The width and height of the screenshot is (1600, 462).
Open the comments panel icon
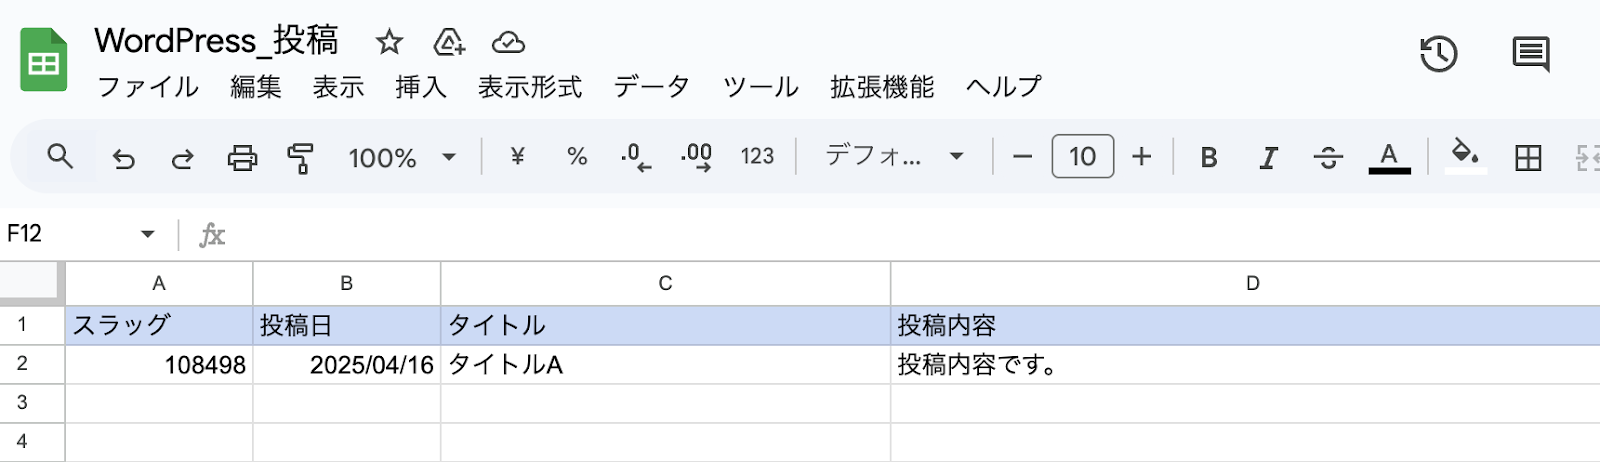tap(1530, 54)
